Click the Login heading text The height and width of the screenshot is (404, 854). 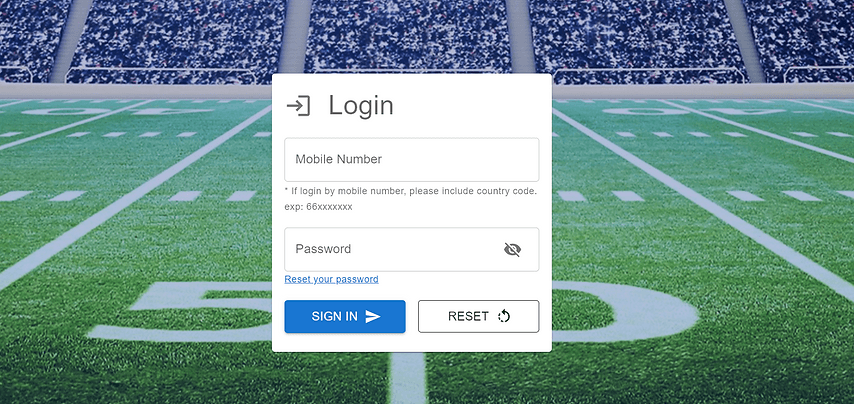(x=361, y=106)
